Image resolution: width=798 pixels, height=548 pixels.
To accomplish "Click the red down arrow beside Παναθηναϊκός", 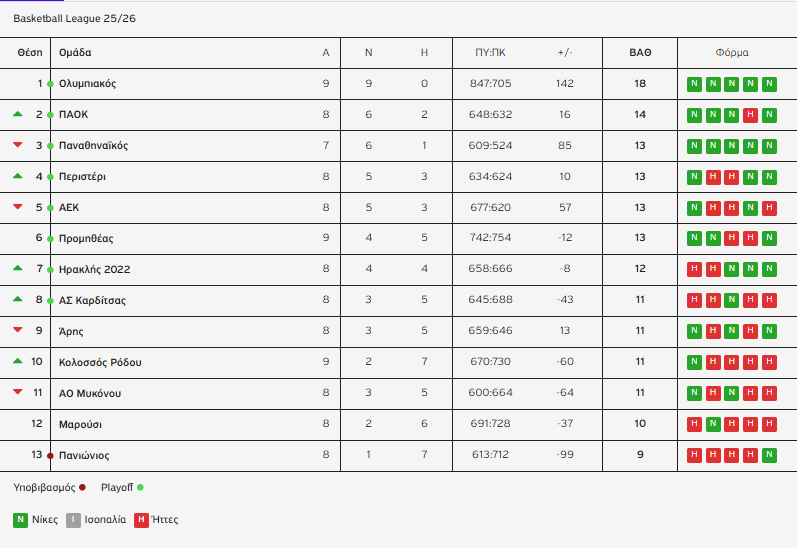I will (17, 145).
